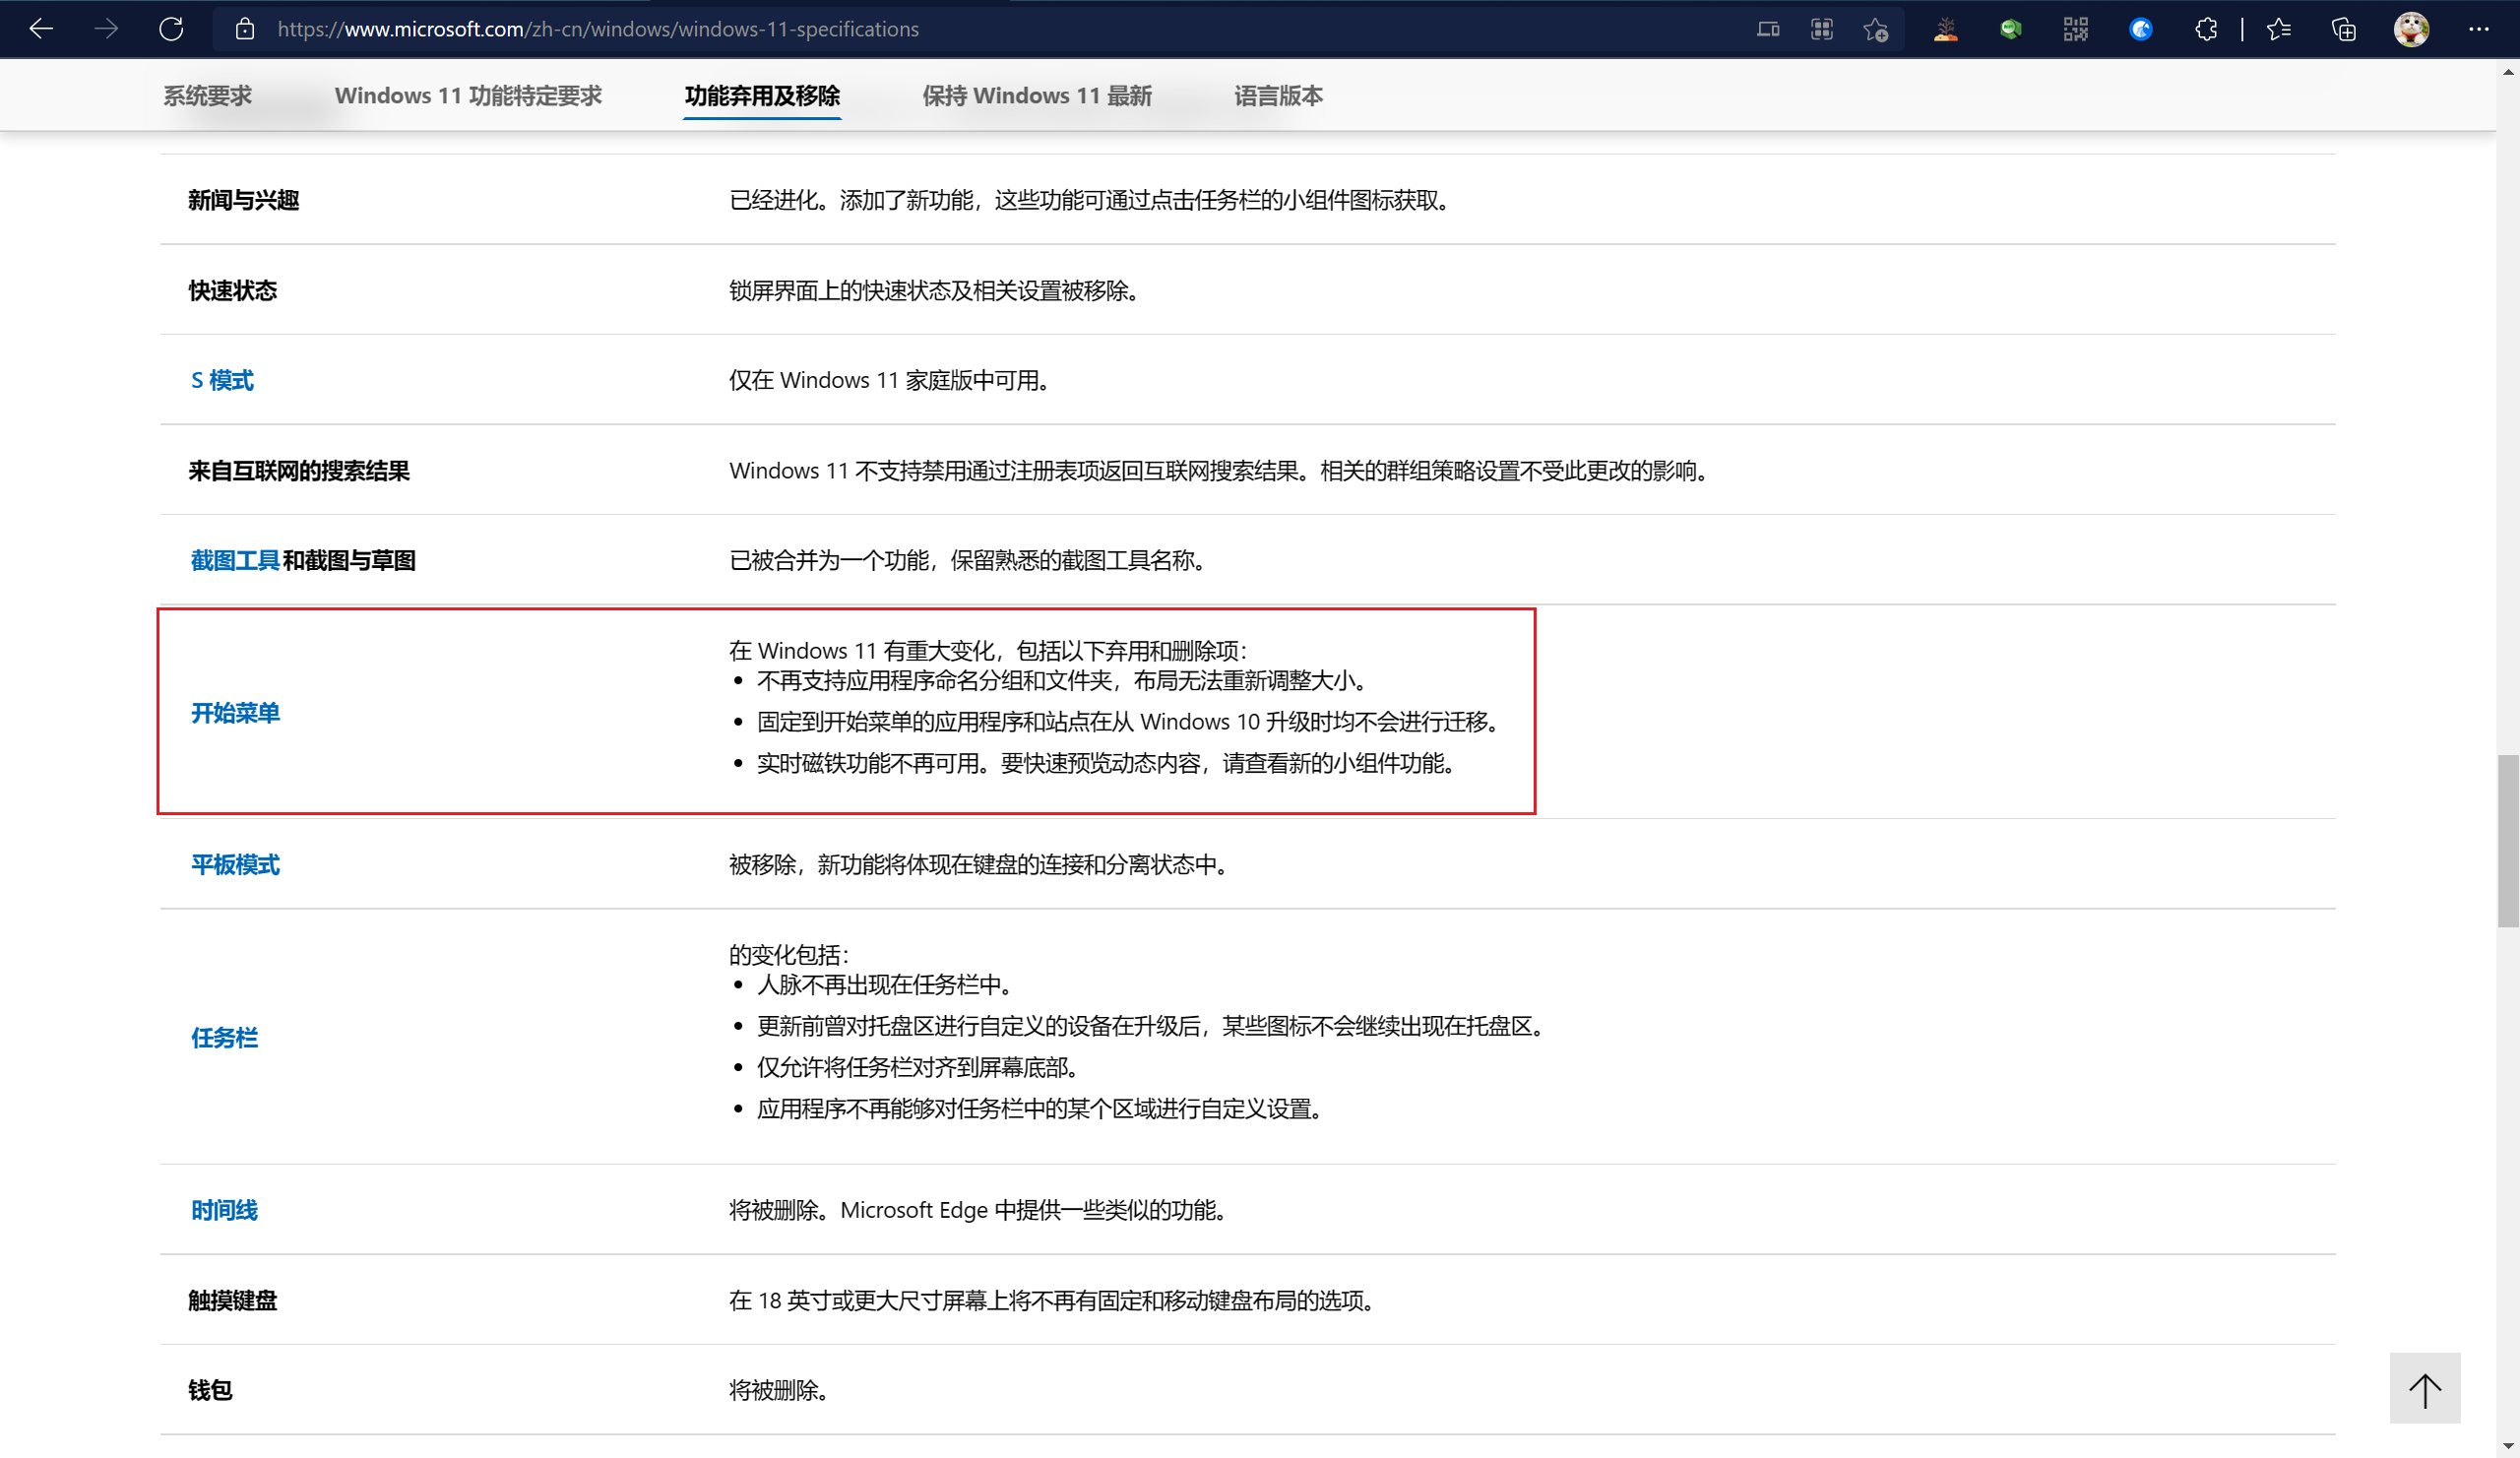
Task: Open the tree-shaped extension icon
Action: click(1945, 29)
